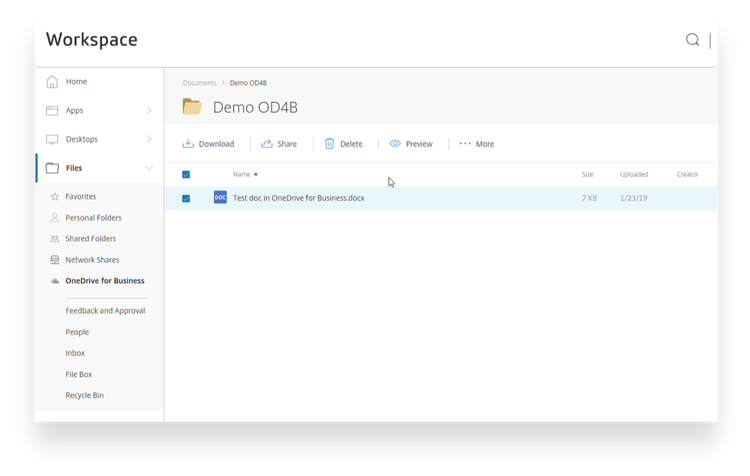Expand the Desktops submenu chevron
Viewport: 750px width, 476px height.
149,139
